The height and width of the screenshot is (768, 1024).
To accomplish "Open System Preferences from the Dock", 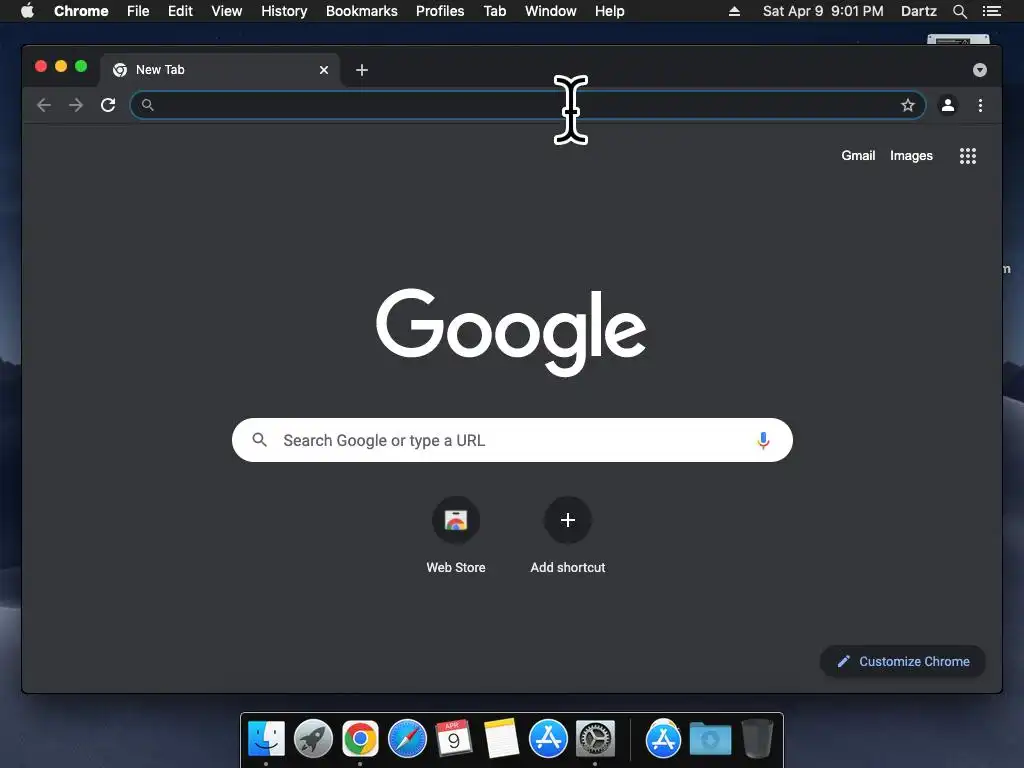I will coord(595,739).
